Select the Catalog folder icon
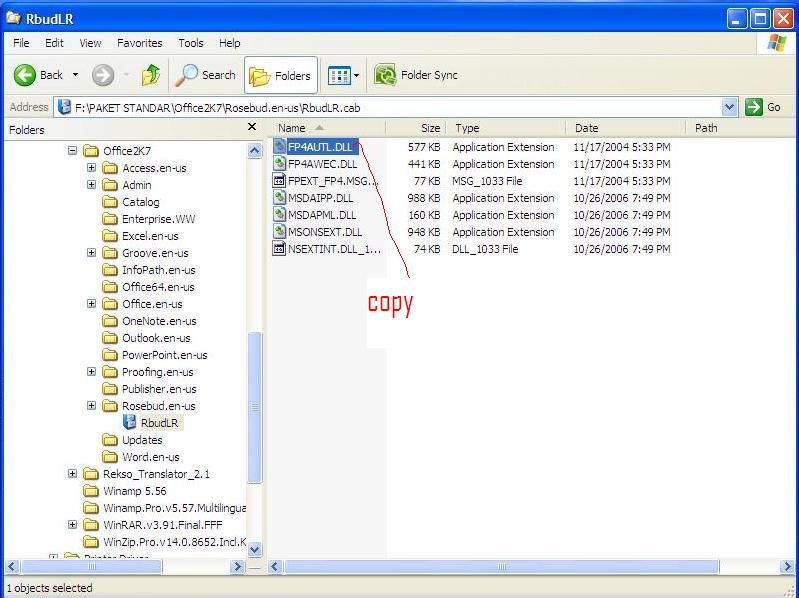This screenshot has width=799, height=598. [110, 202]
